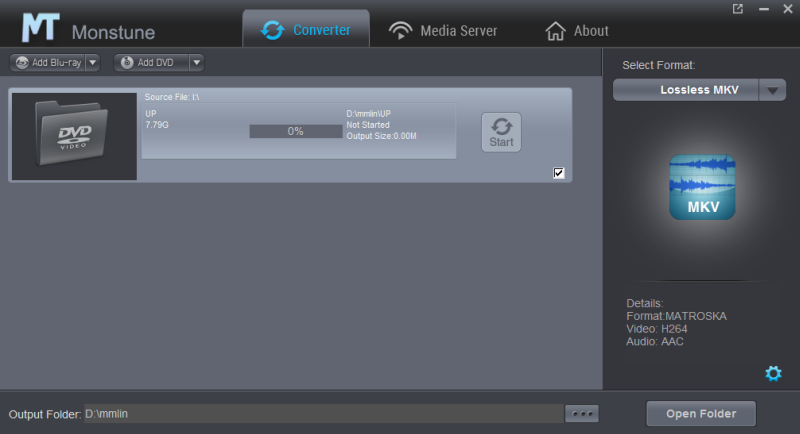The image size is (800, 434).
Task: Click the Blu-ray disc icon
Action: tap(22, 62)
